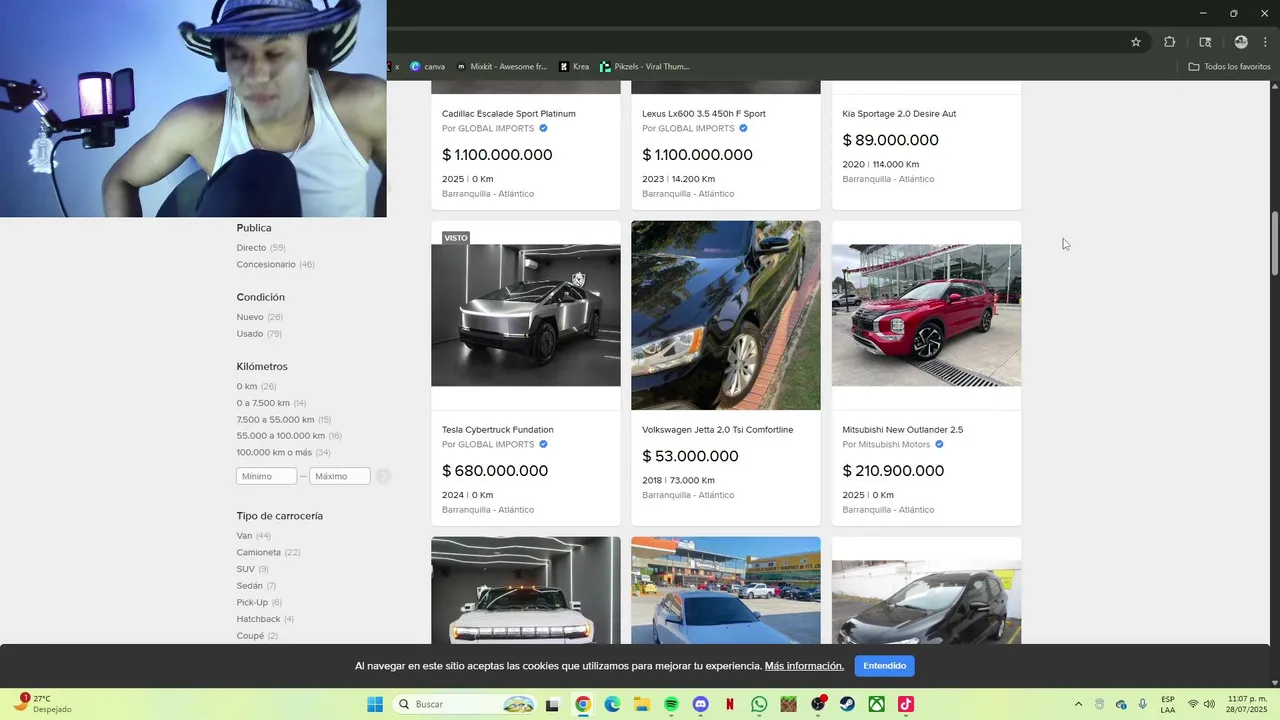
Task: Click the Mínimo kilometers input
Action: click(266, 476)
